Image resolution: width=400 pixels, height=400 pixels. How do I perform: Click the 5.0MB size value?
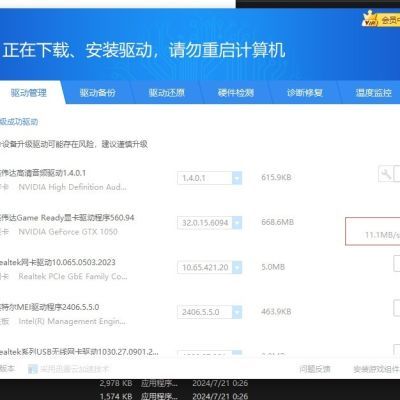[273, 267]
